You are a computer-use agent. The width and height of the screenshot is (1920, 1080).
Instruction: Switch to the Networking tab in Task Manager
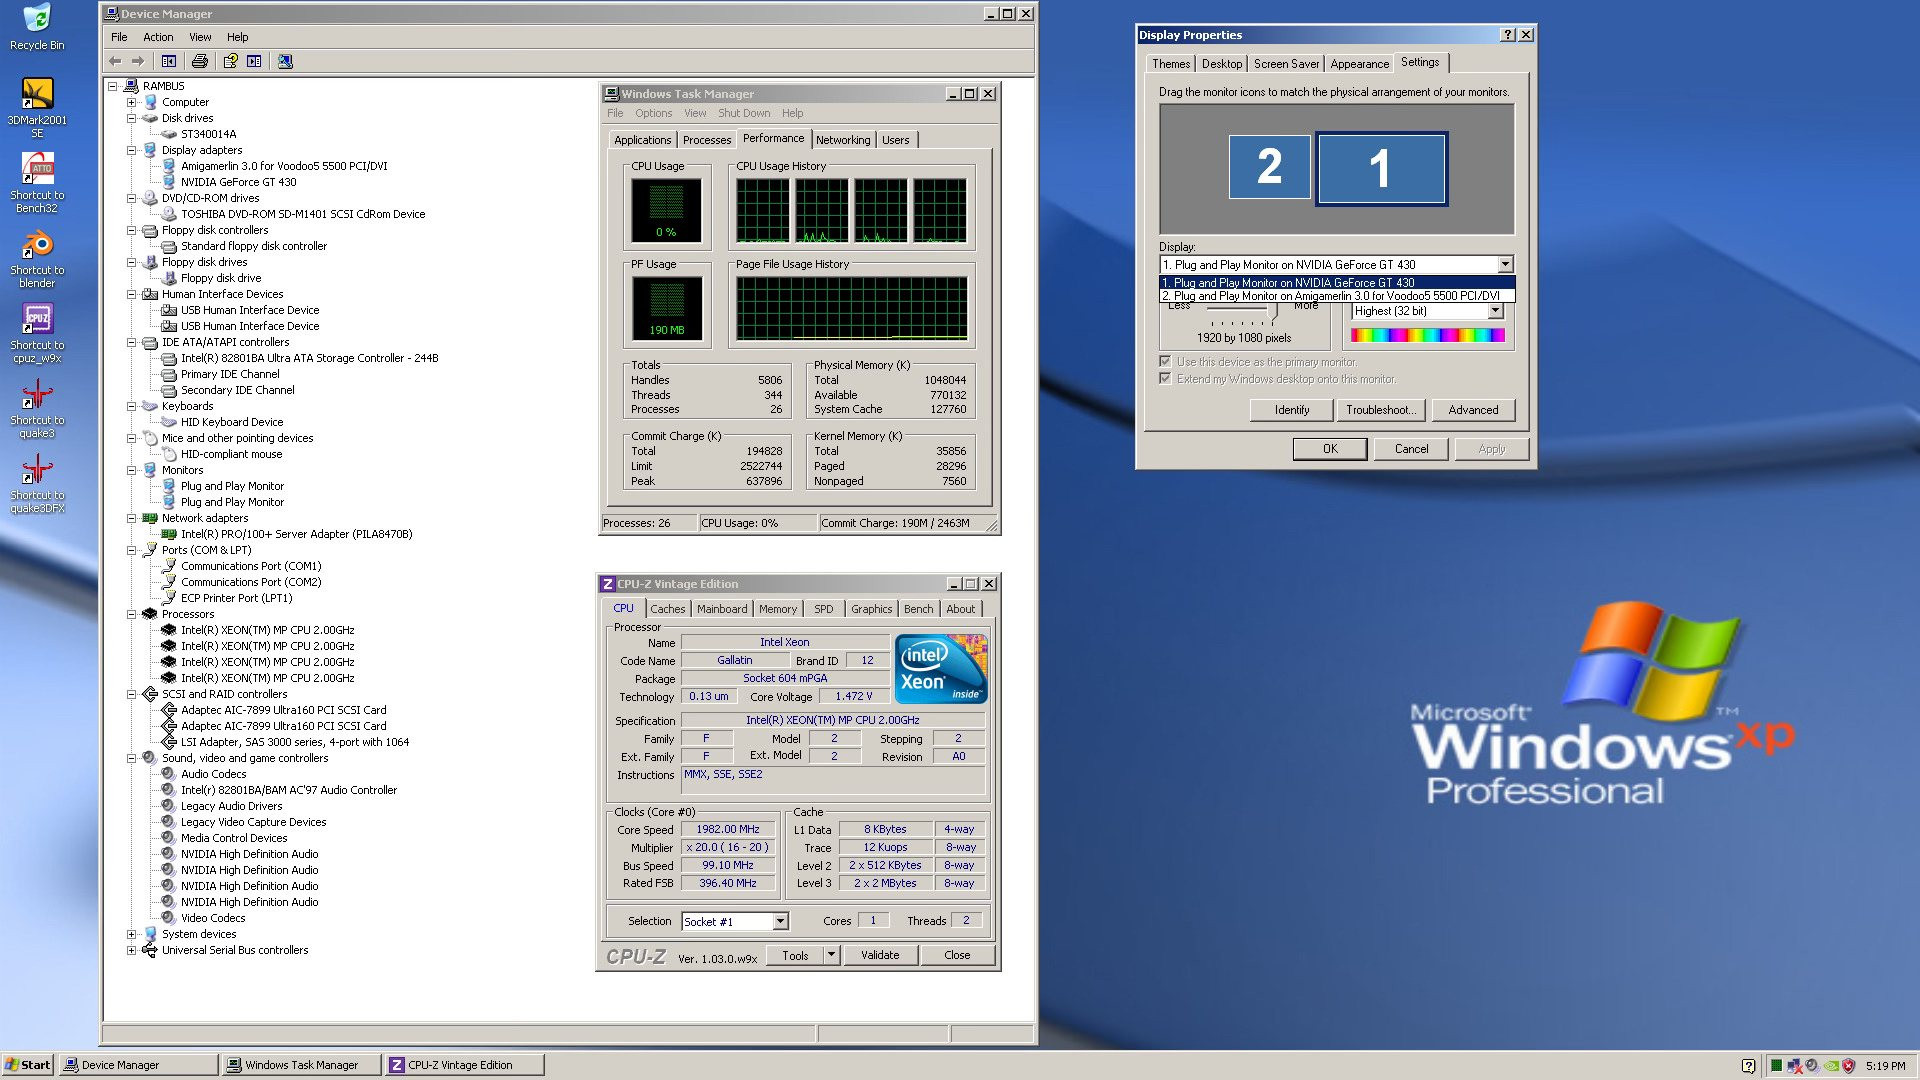tap(842, 140)
